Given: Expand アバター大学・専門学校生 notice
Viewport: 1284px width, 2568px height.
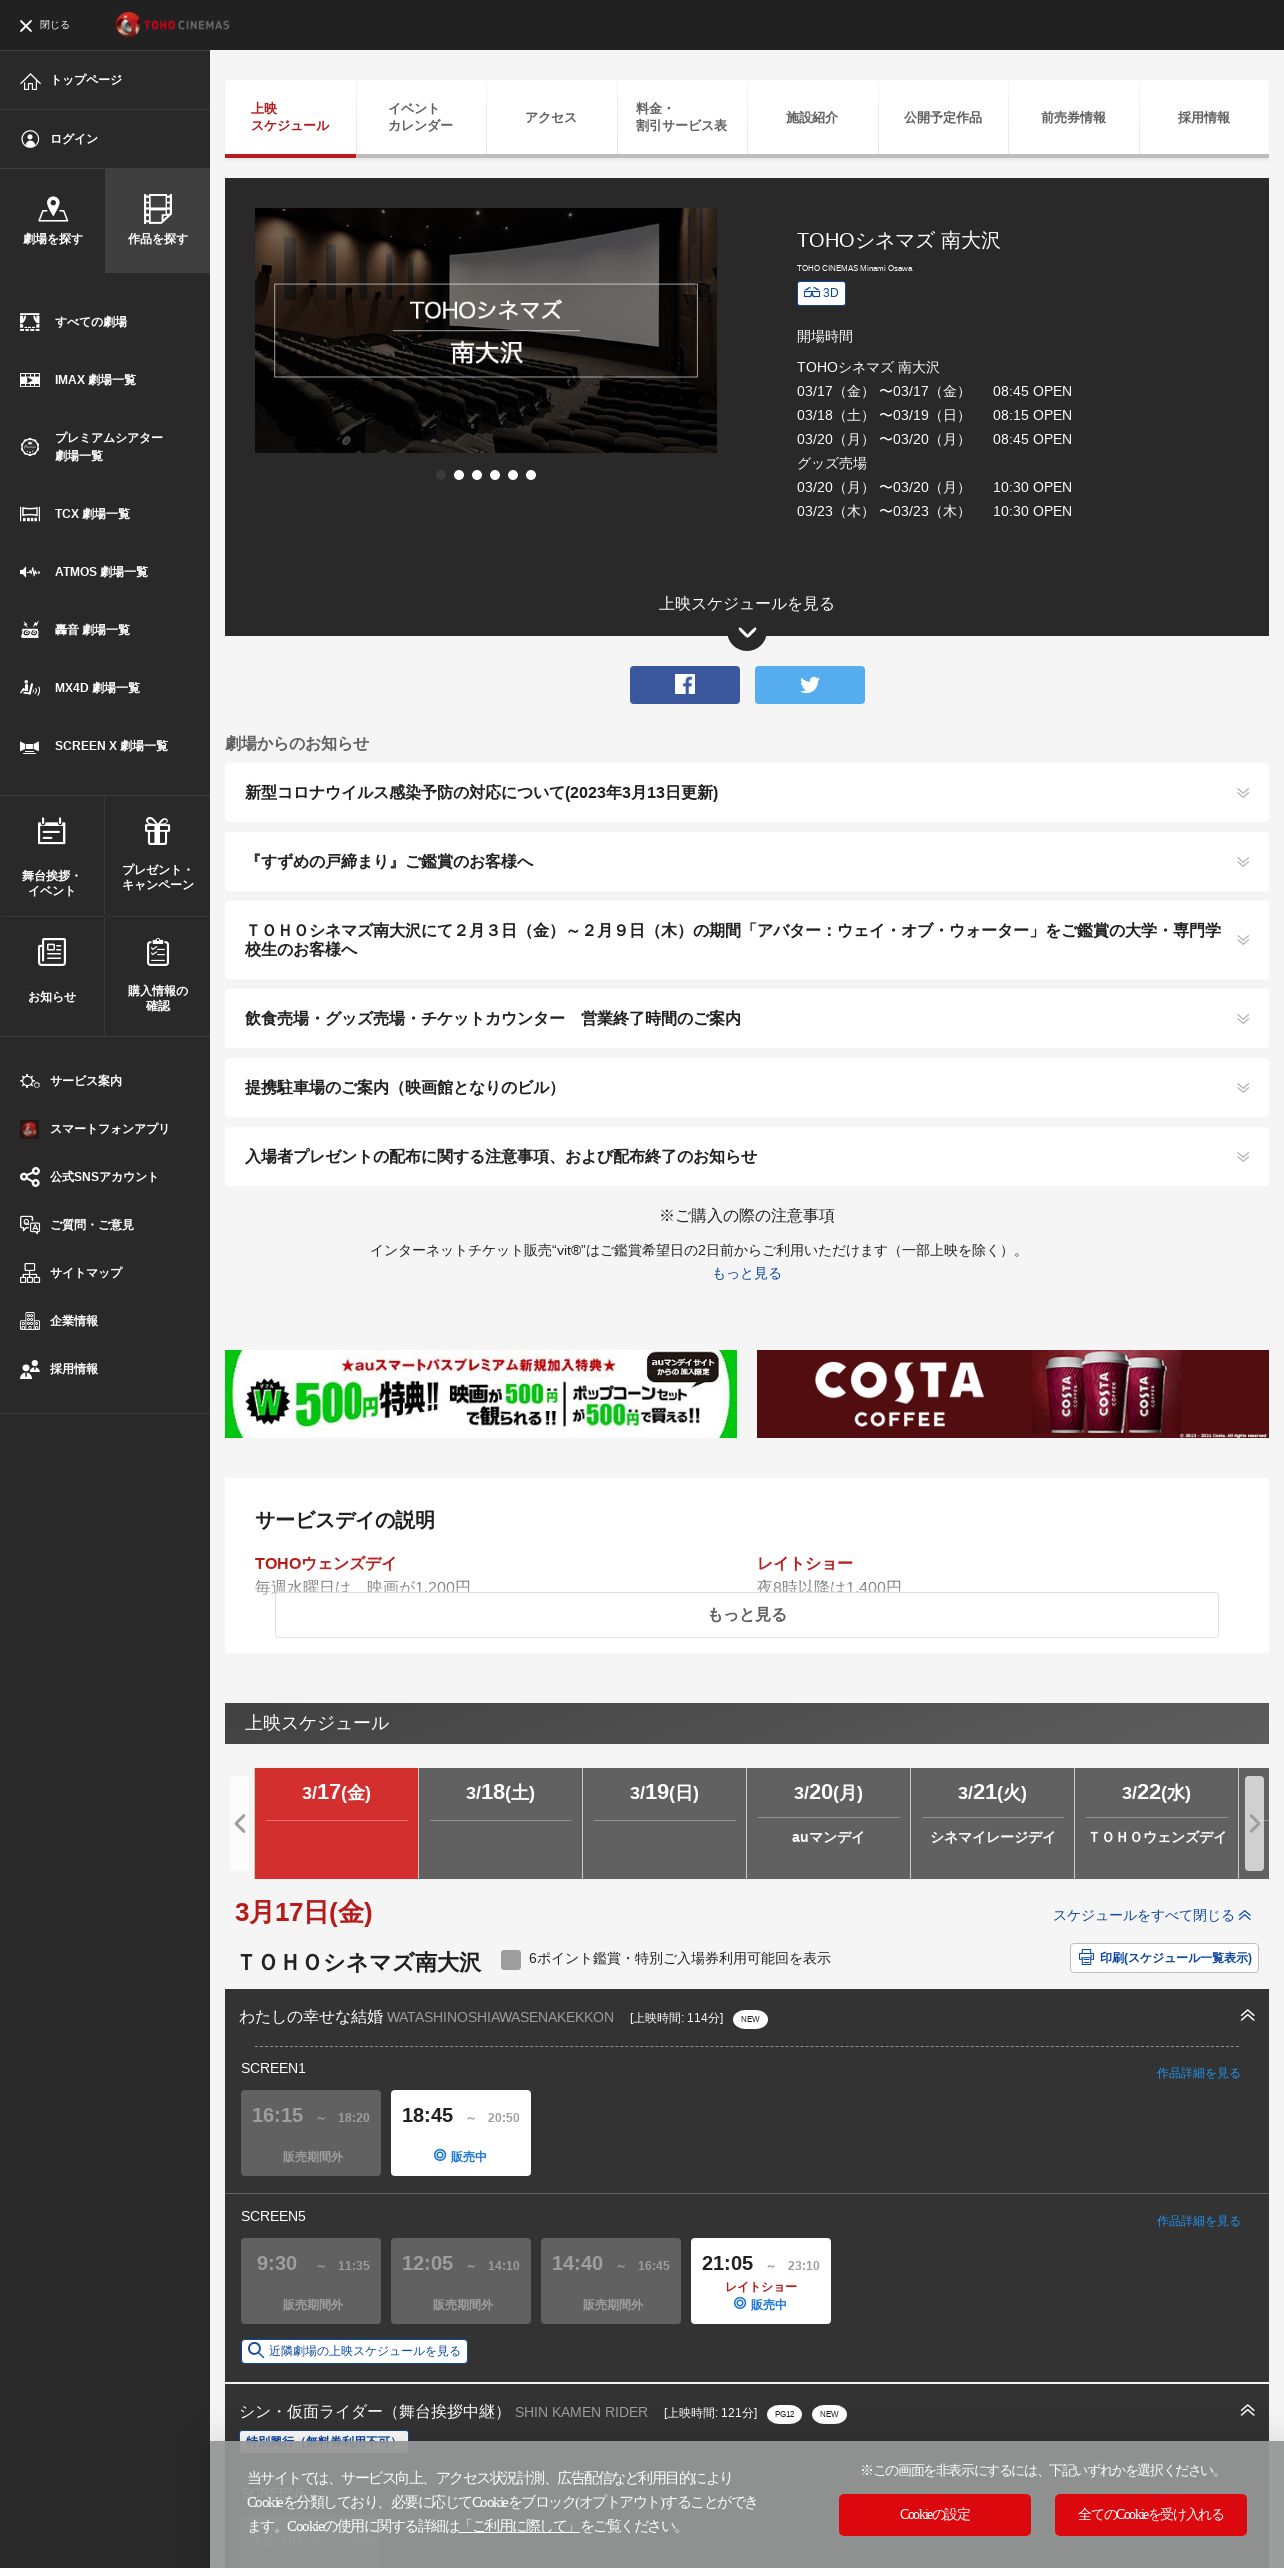Looking at the screenshot, I should (747, 940).
